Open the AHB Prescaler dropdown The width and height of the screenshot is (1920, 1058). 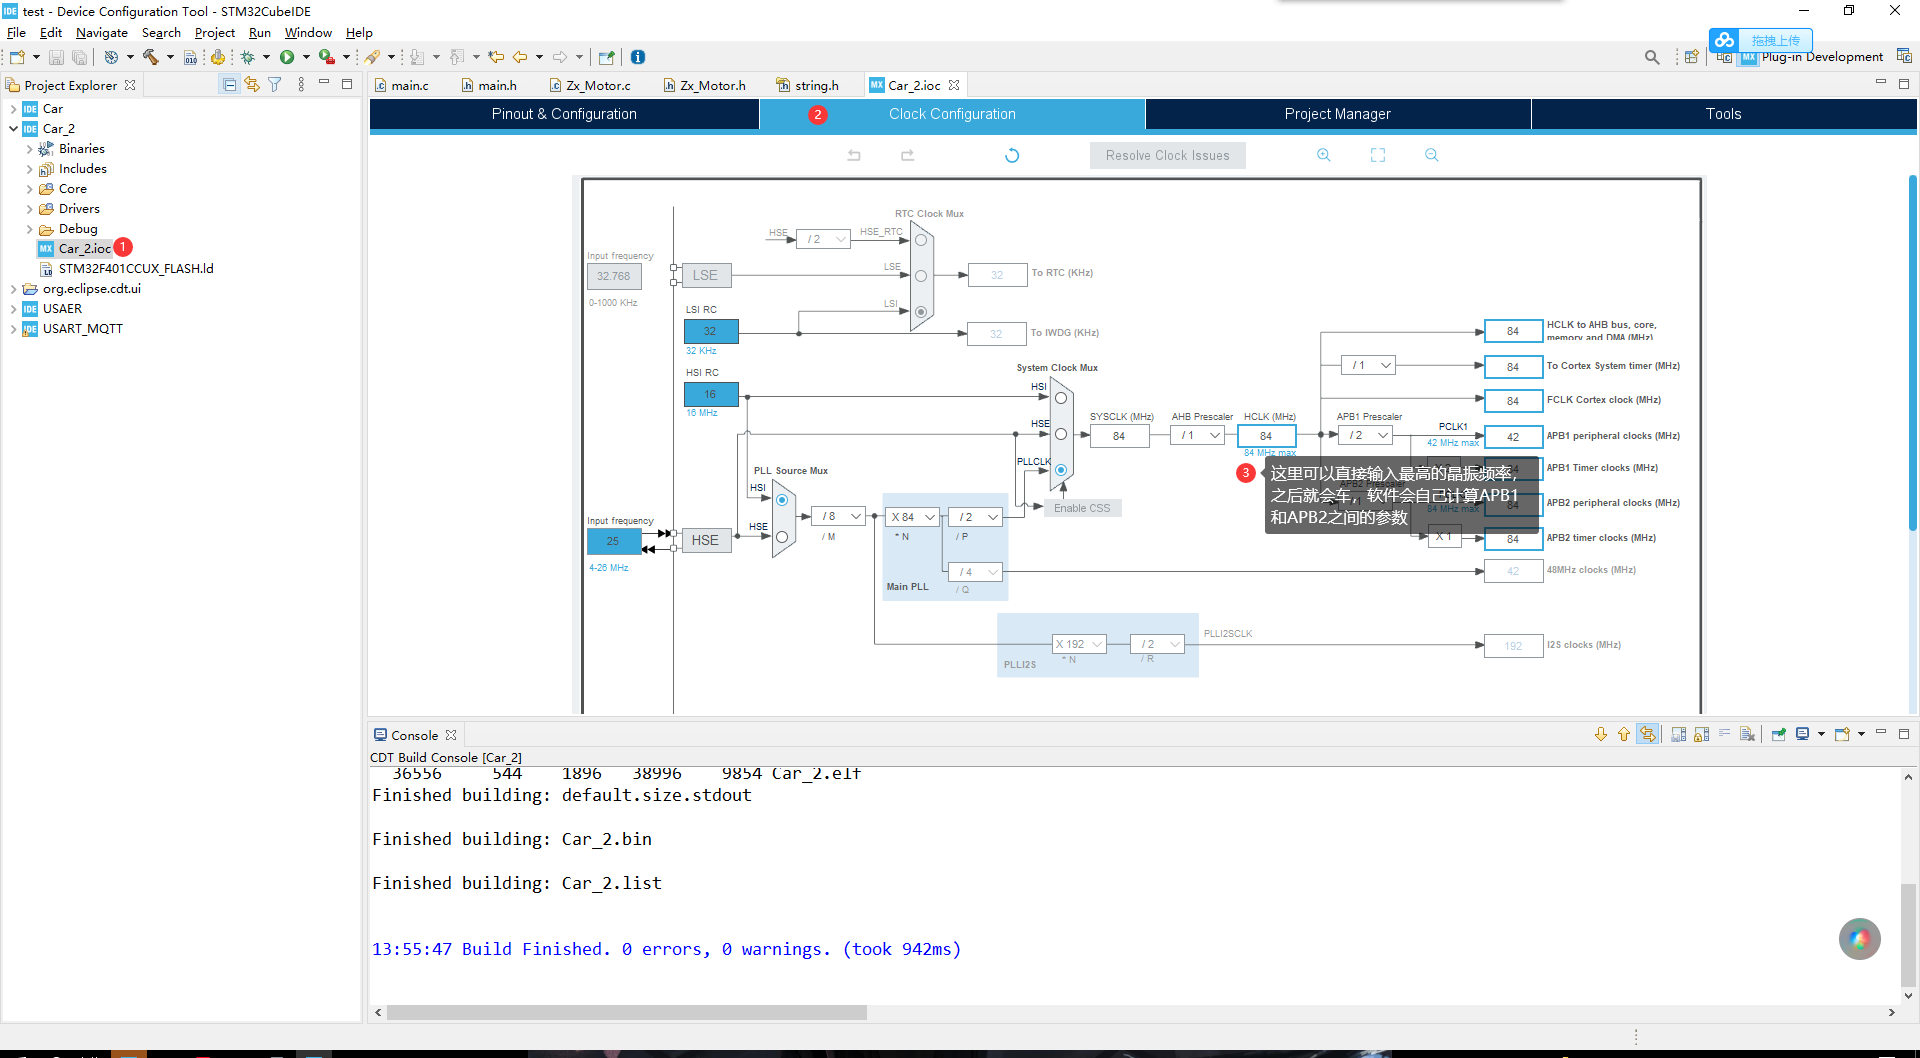click(x=1197, y=435)
